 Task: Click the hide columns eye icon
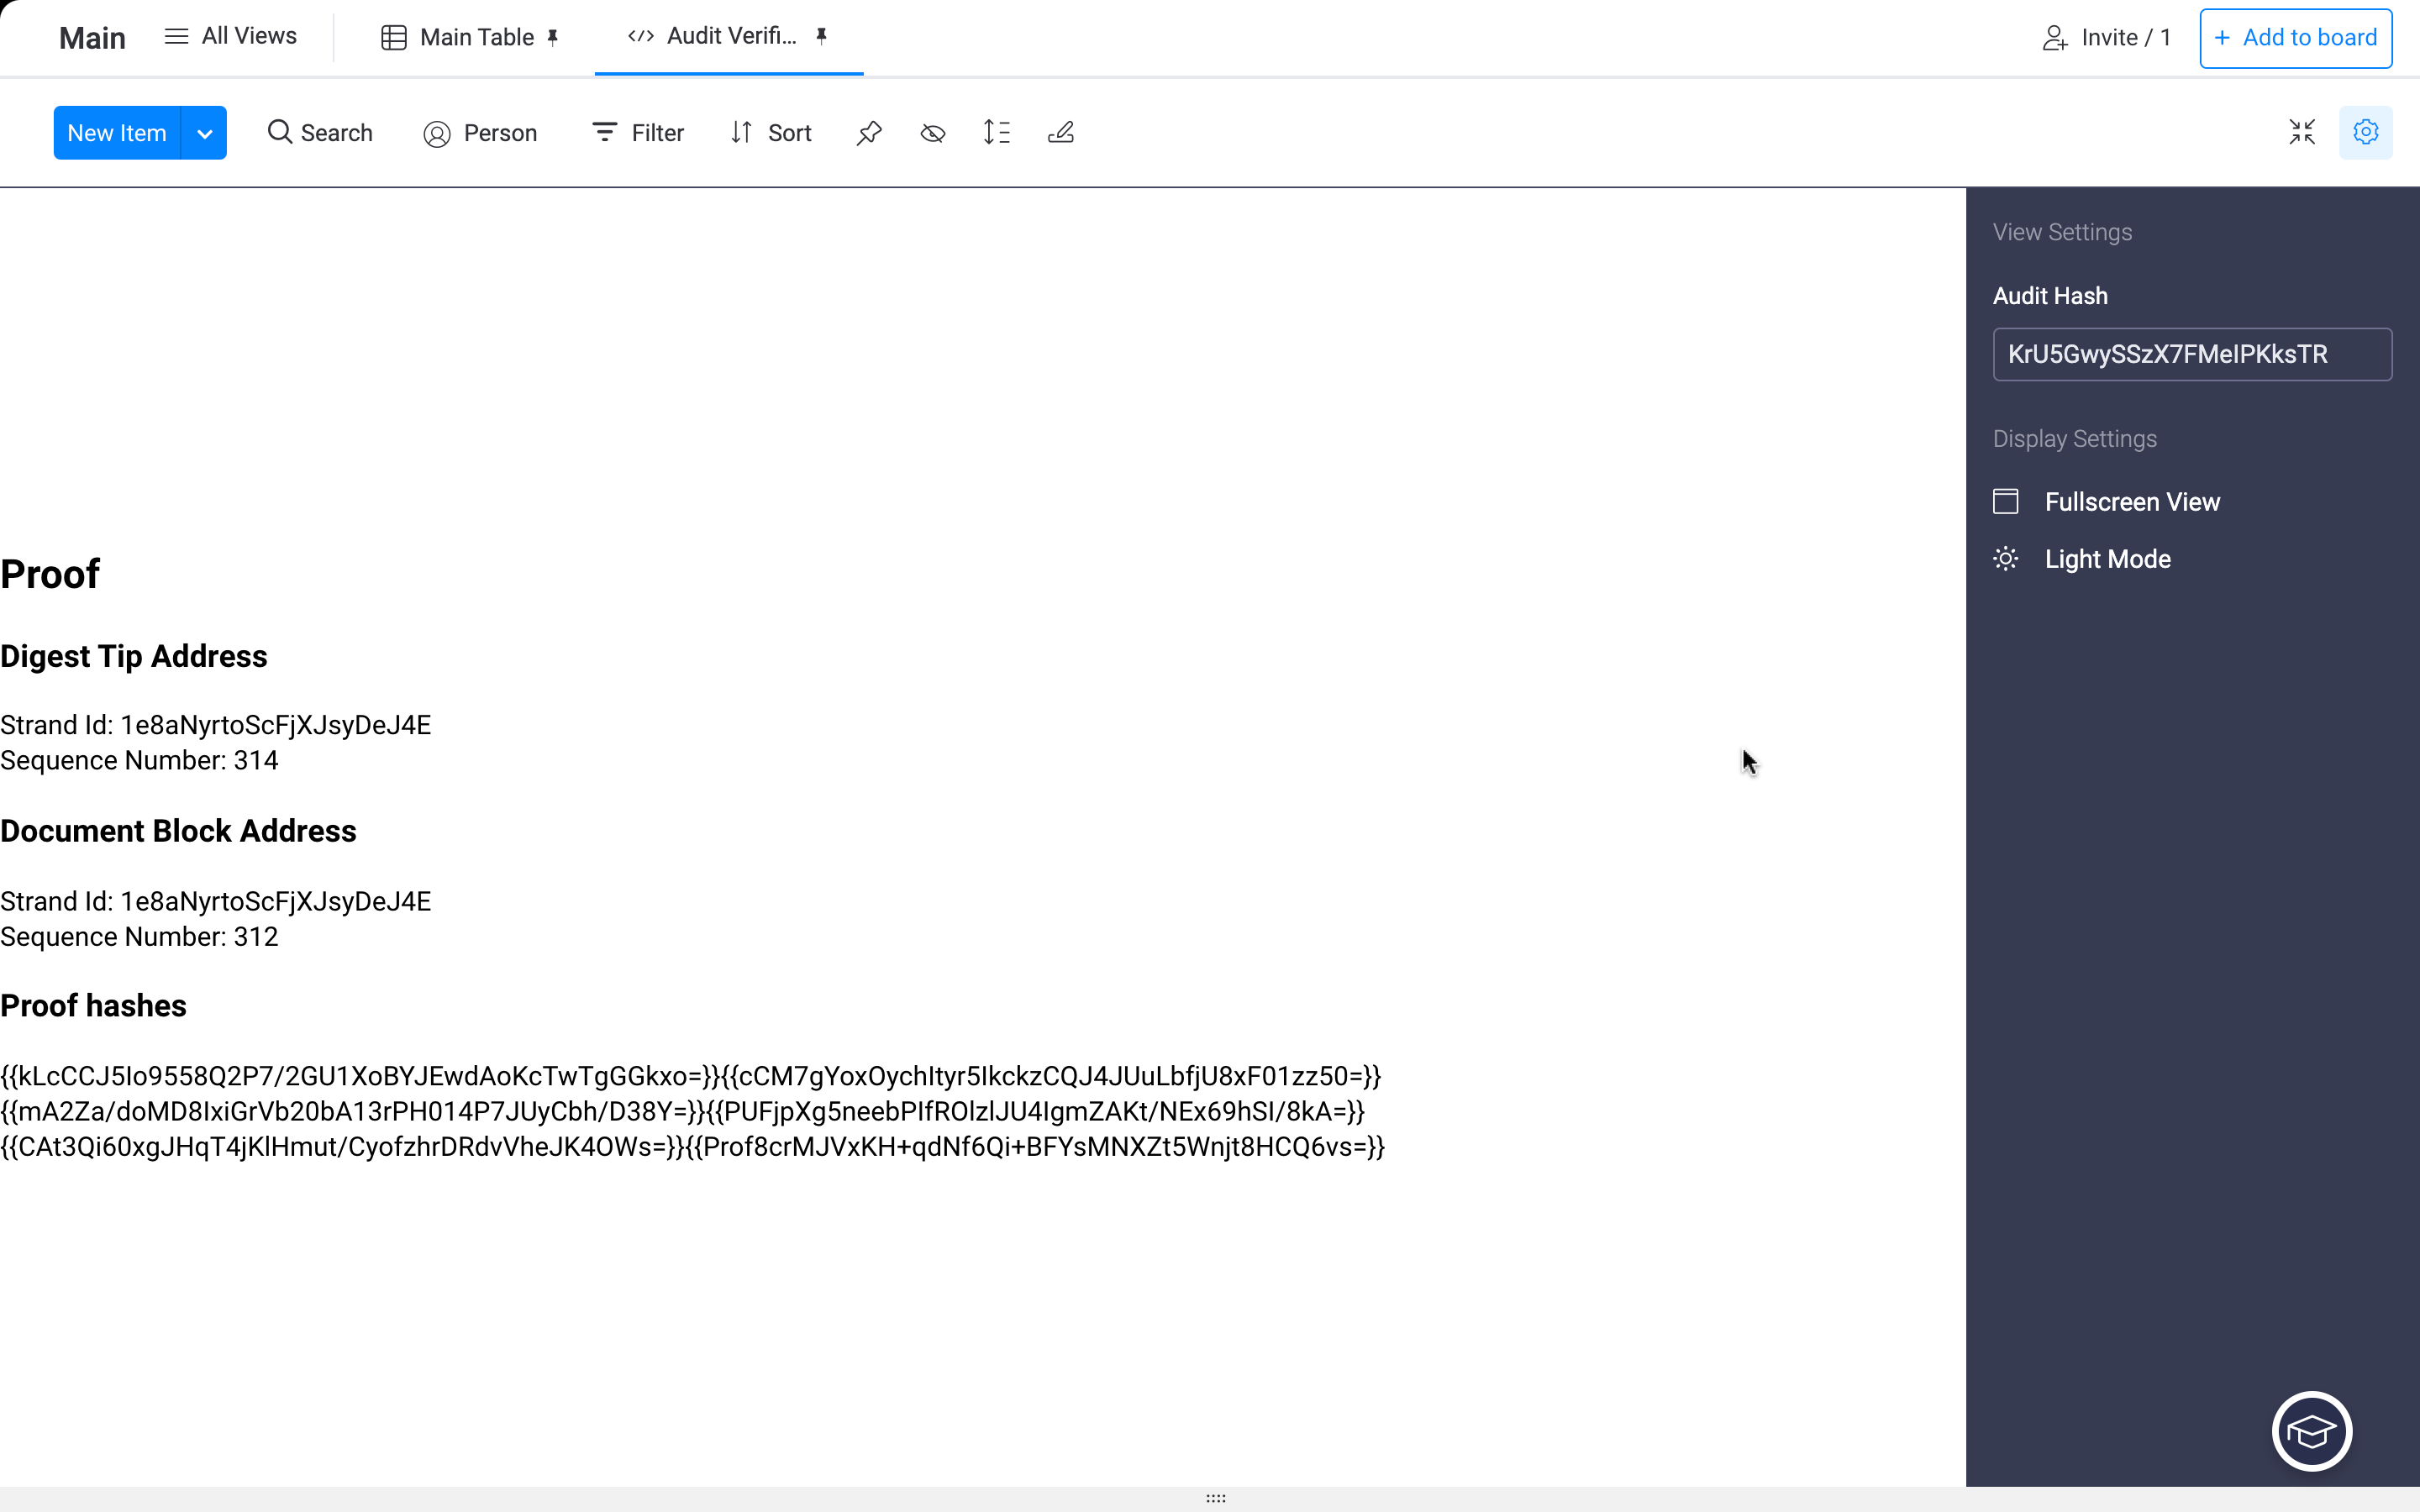coord(933,133)
